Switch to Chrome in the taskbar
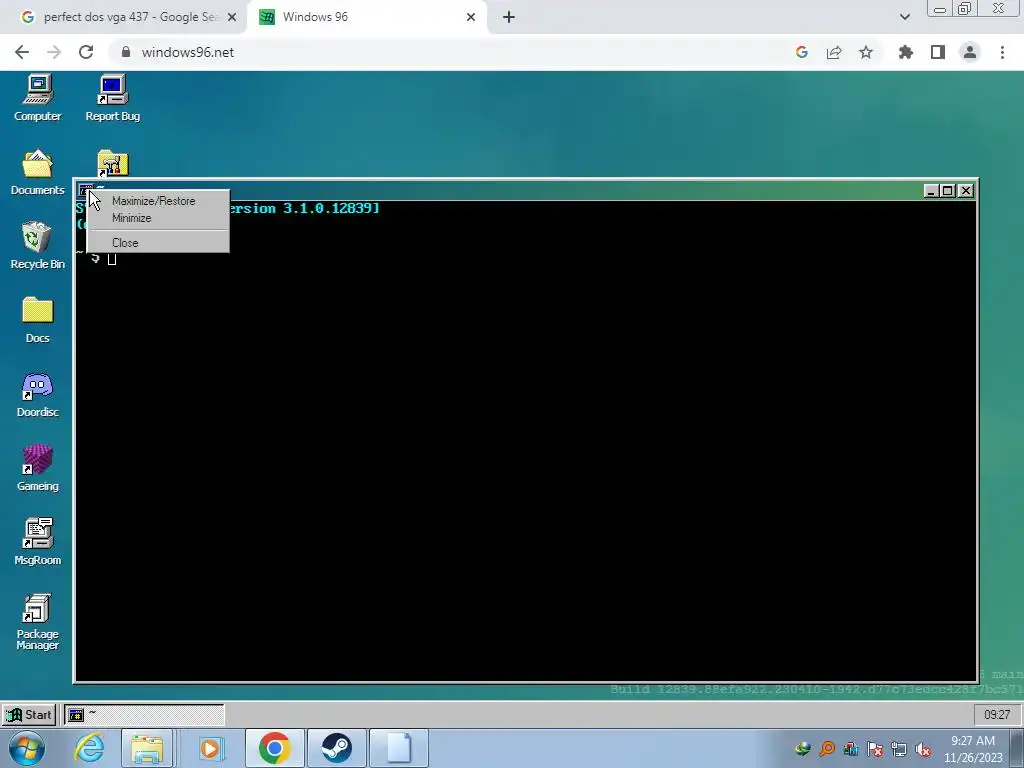Viewport: 1024px width, 768px height. tap(274, 748)
